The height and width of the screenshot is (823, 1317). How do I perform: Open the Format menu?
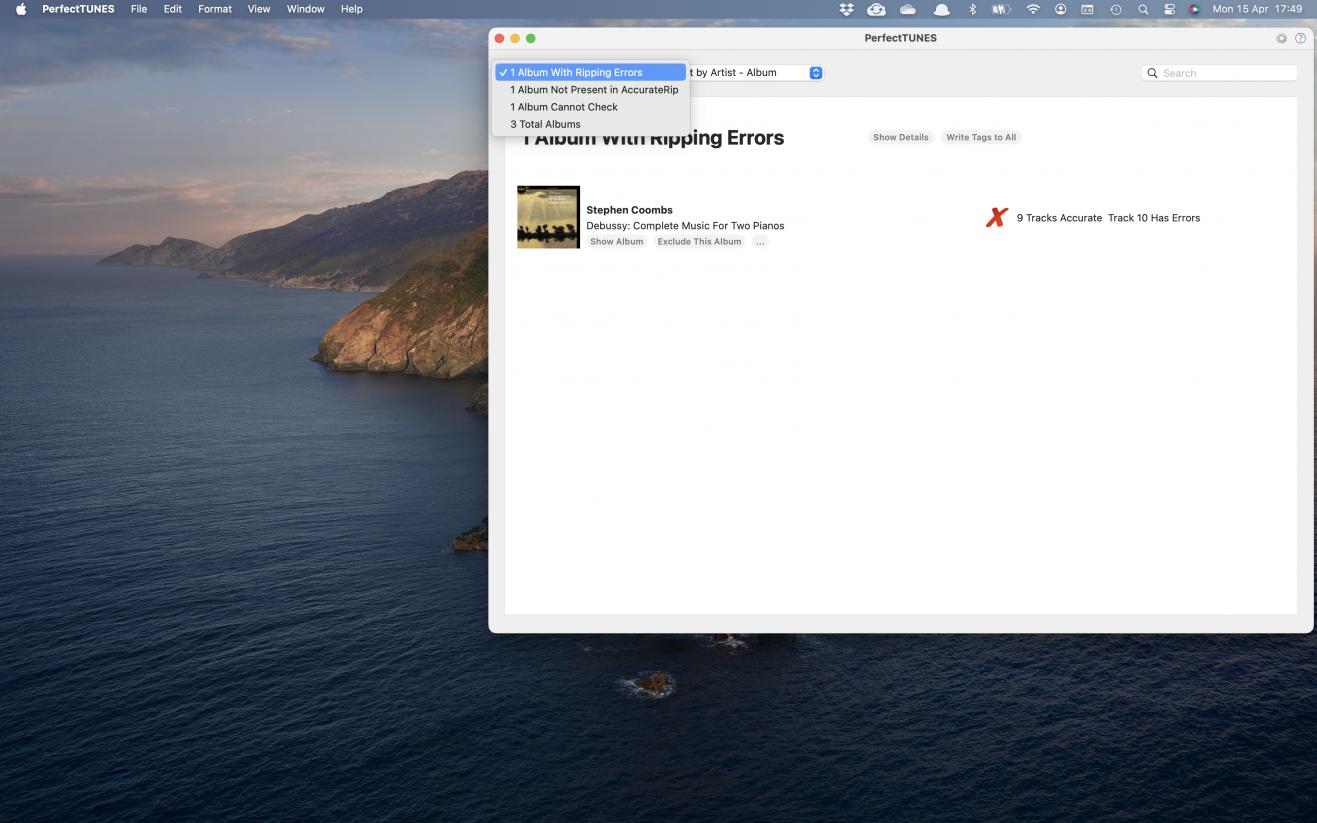pyautogui.click(x=214, y=9)
